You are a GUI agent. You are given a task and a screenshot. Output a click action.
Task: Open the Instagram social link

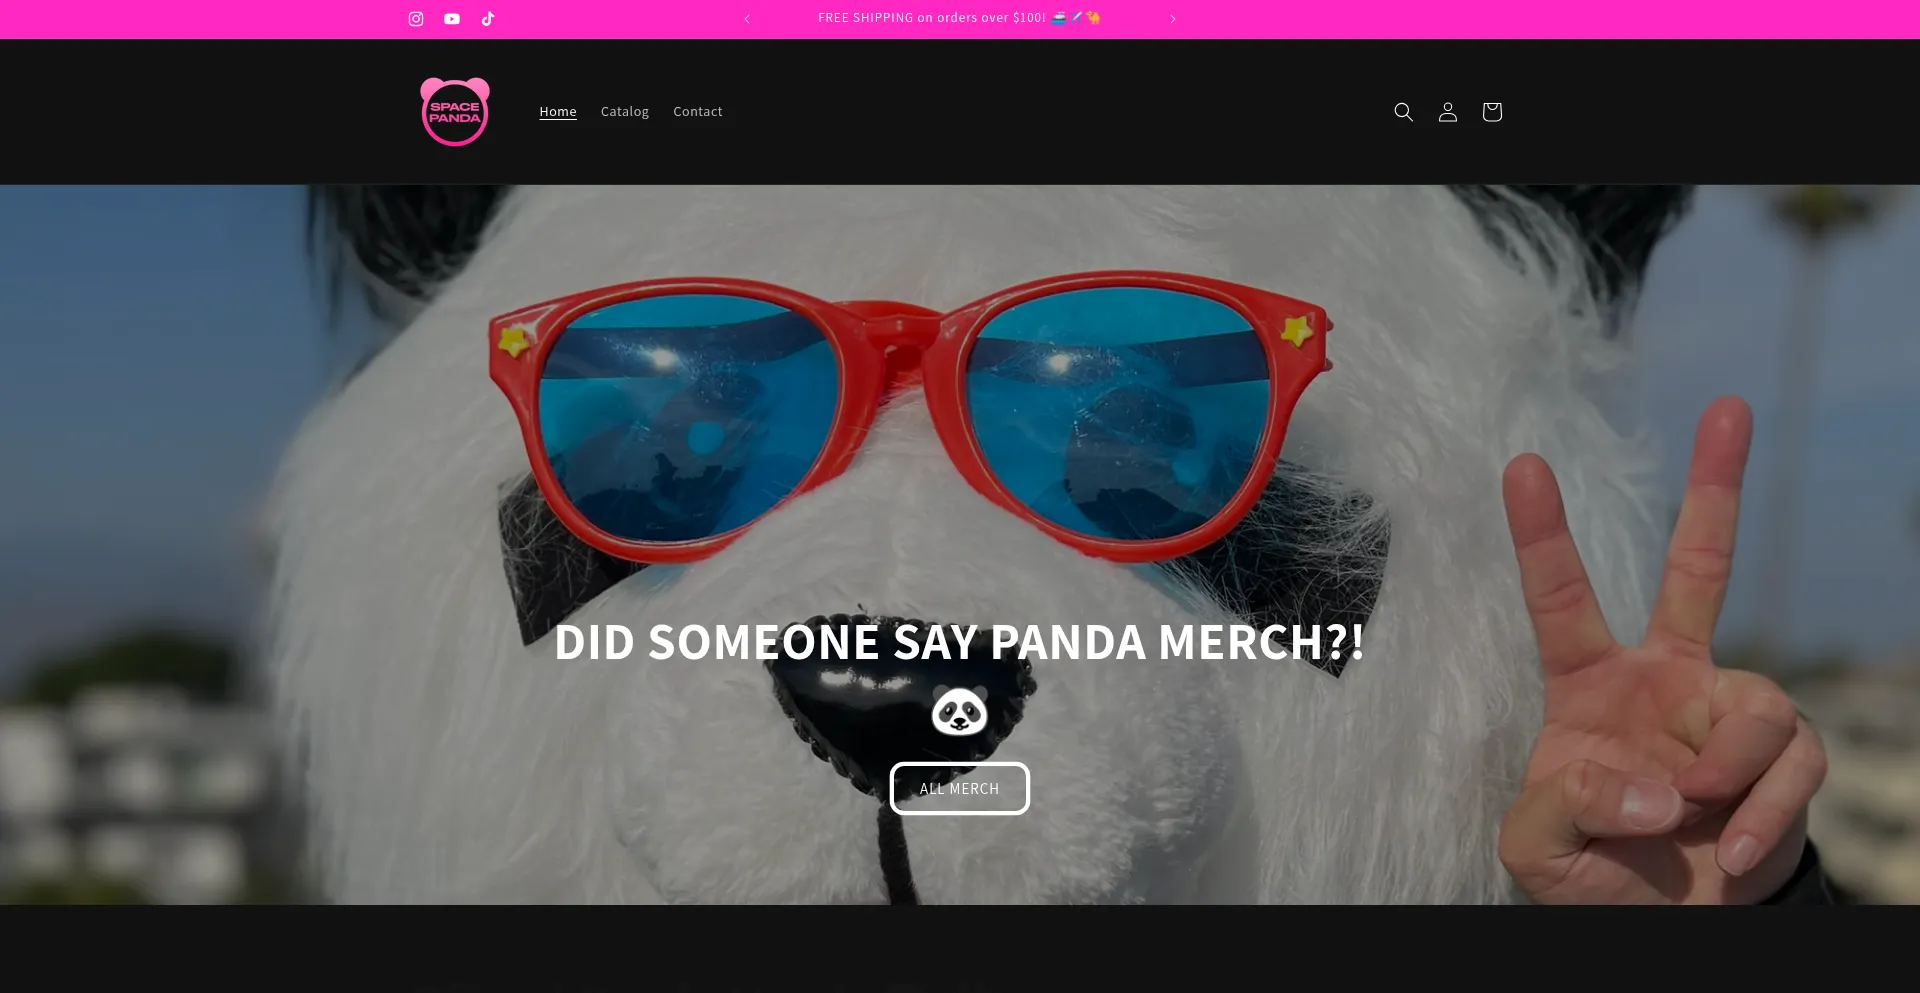pos(416,19)
